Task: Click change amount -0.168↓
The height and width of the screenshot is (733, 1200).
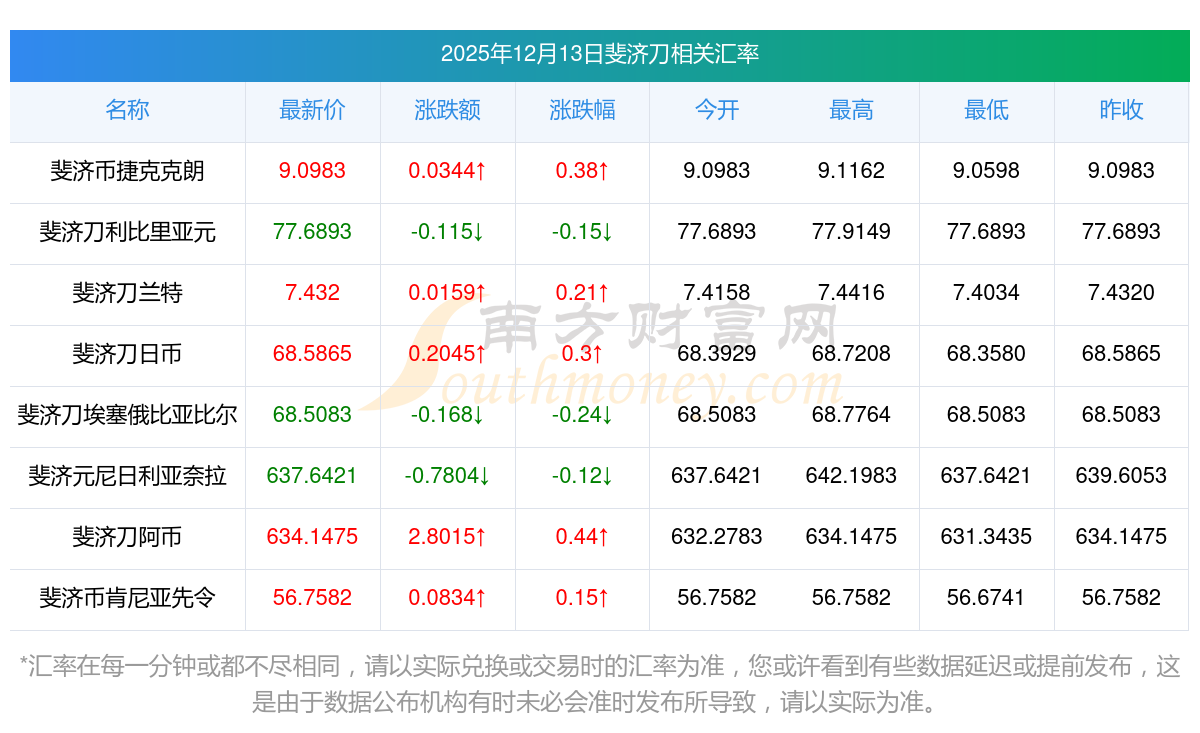Action: [447, 415]
